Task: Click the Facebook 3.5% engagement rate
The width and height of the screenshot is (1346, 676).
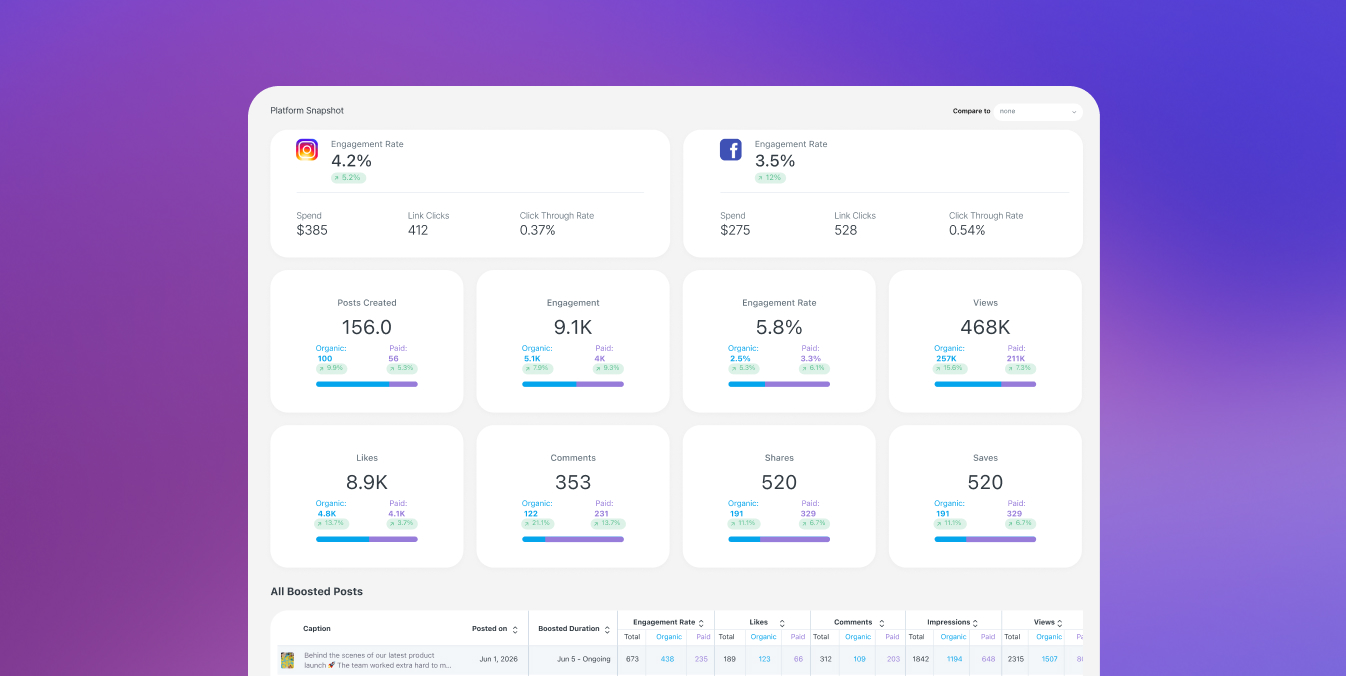Action: point(775,161)
